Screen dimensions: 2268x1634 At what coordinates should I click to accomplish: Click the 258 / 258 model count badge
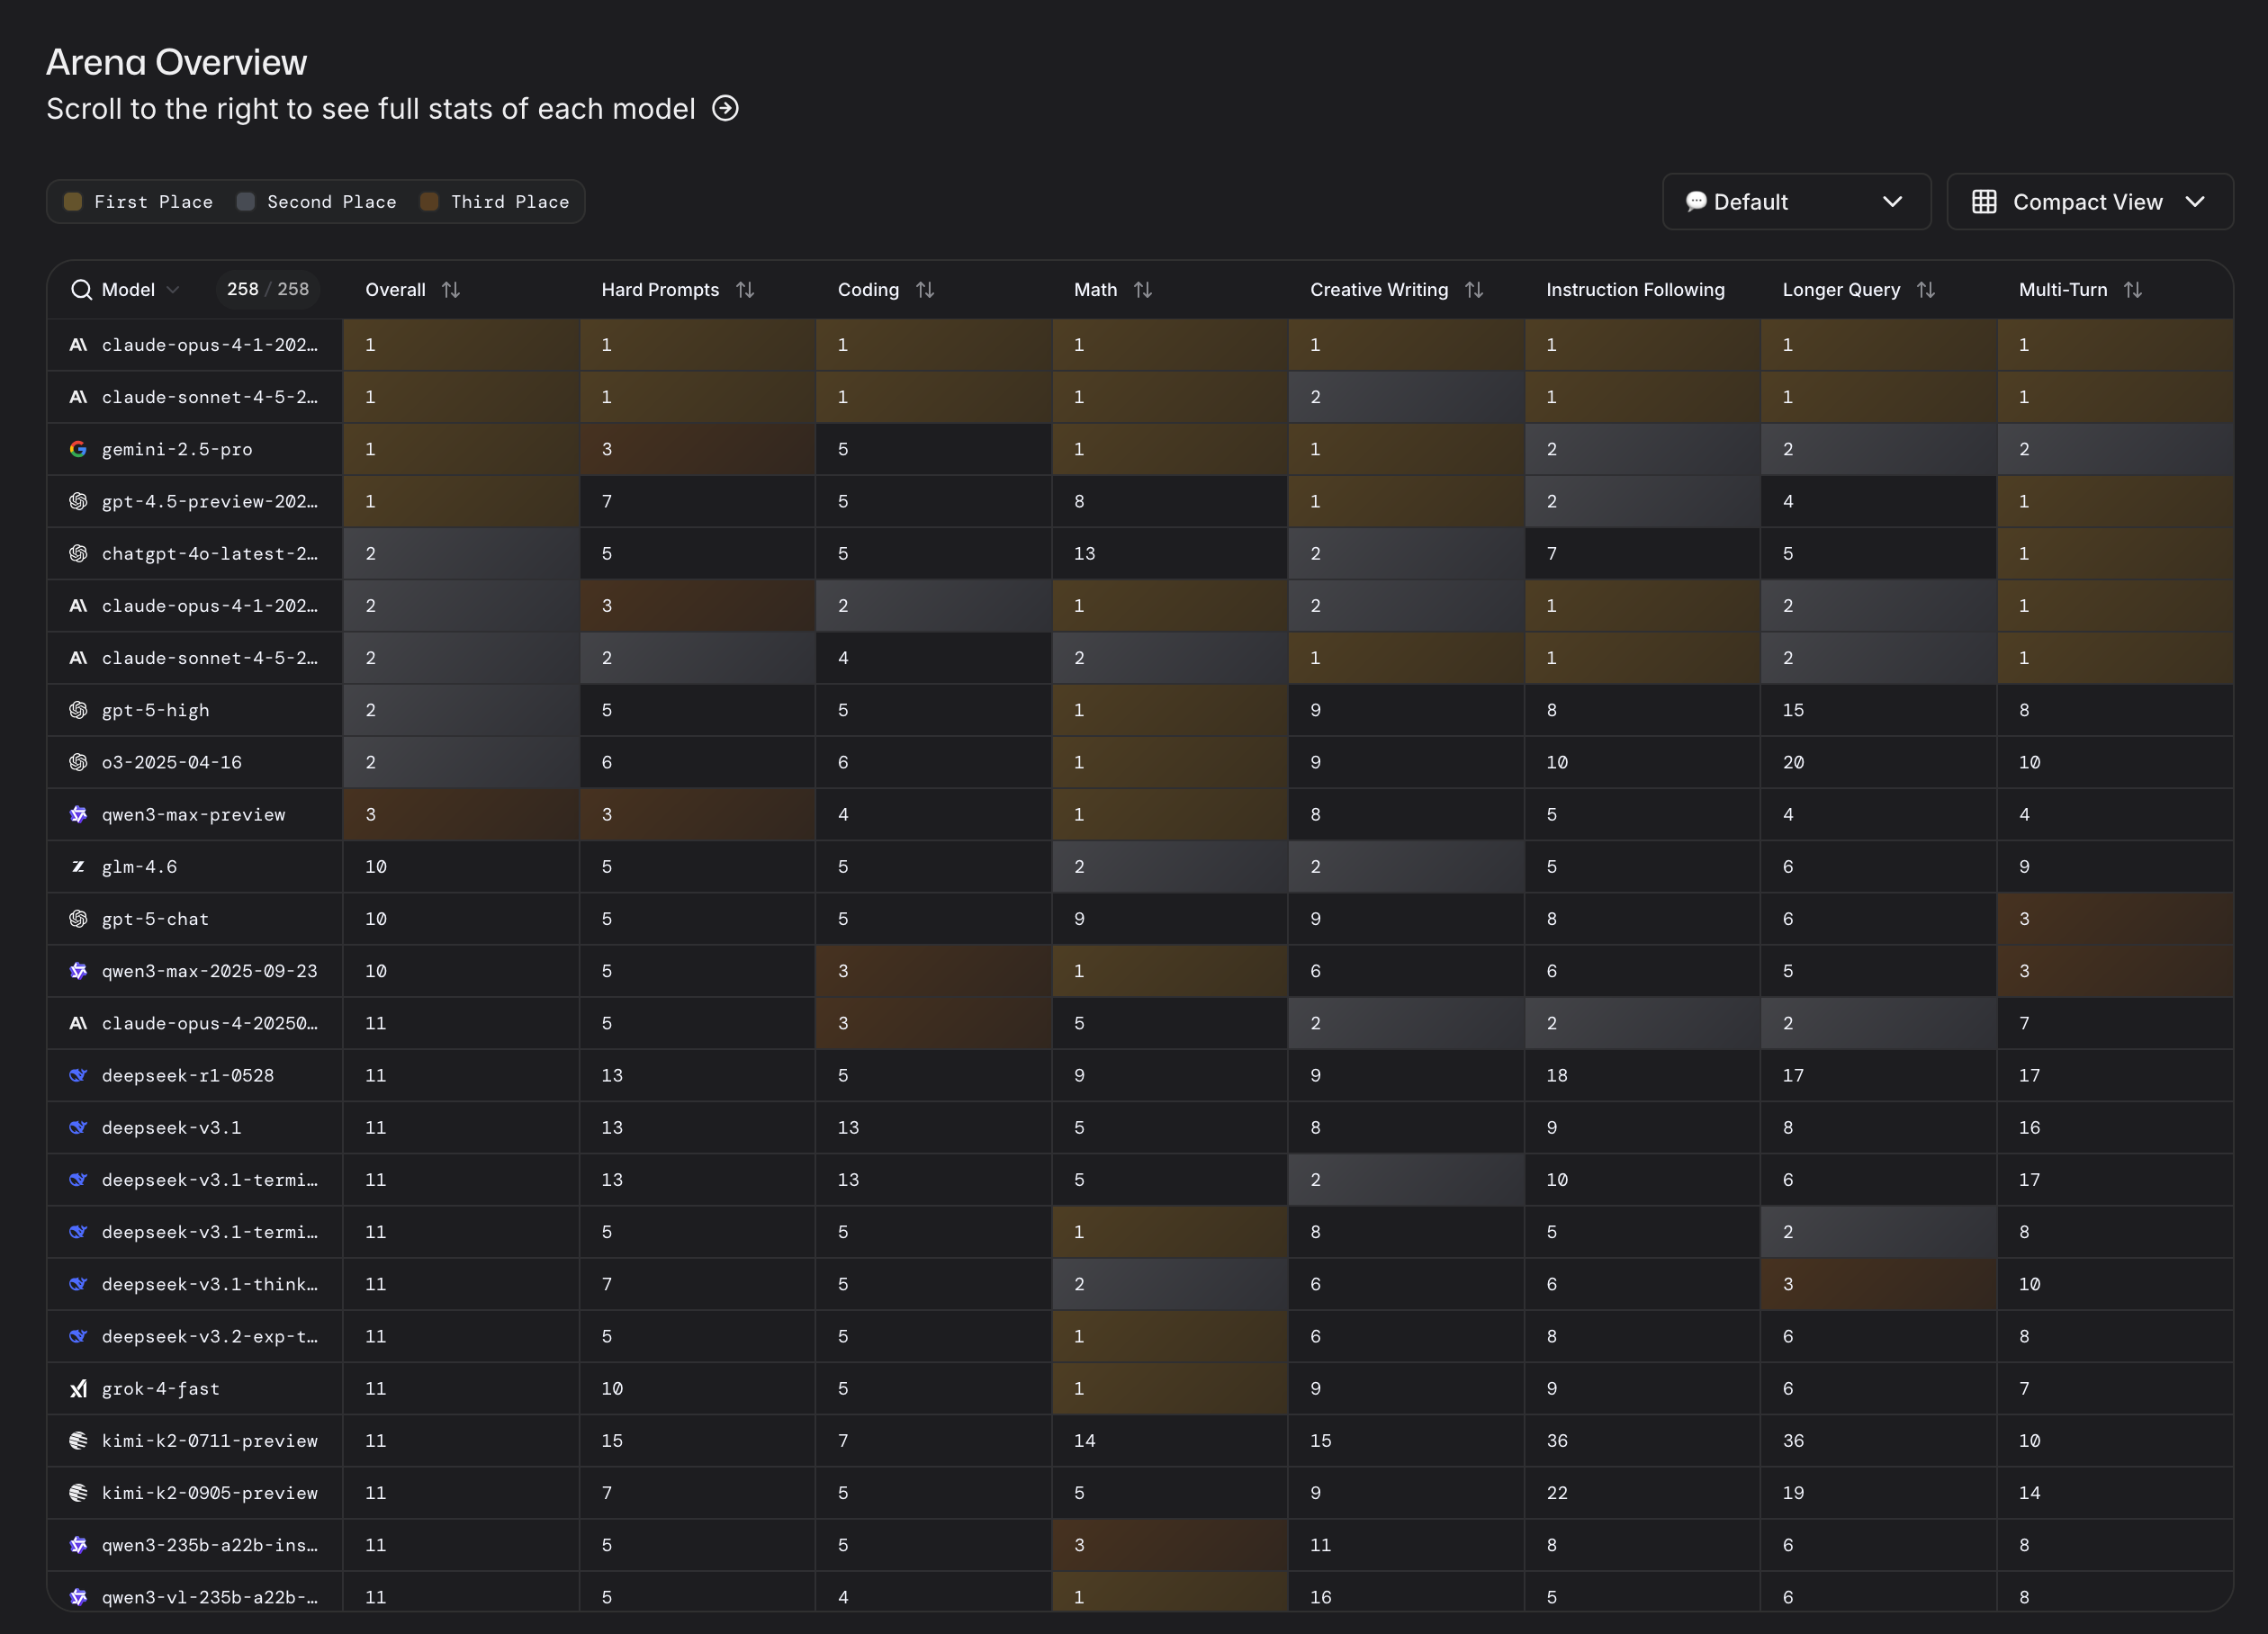(x=267, y=290)
